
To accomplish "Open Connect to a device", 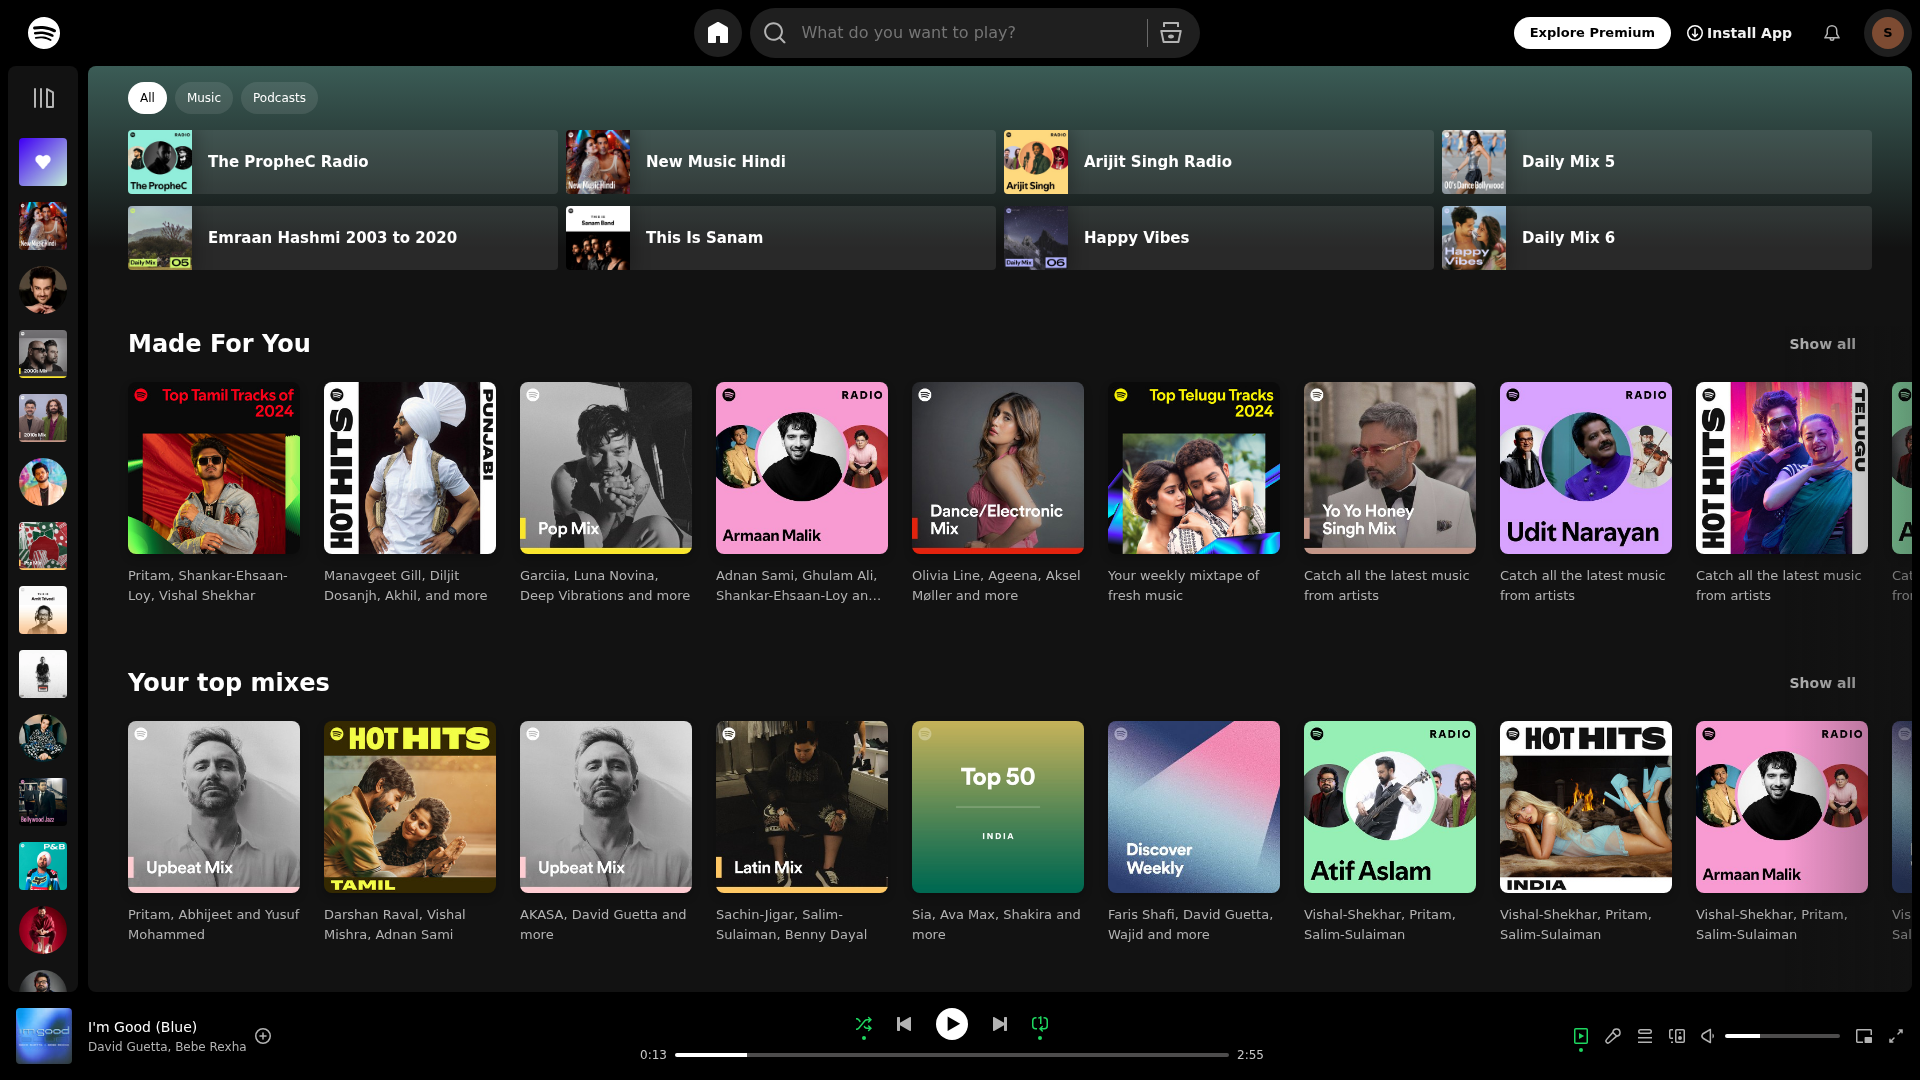I will (x=1677, y=1036).
